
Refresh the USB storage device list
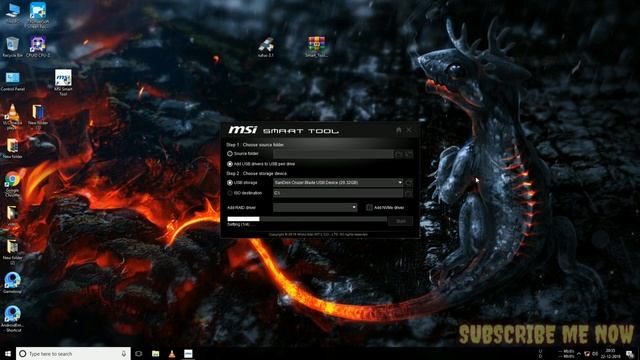pyautogui.click(x=409, y=182)
